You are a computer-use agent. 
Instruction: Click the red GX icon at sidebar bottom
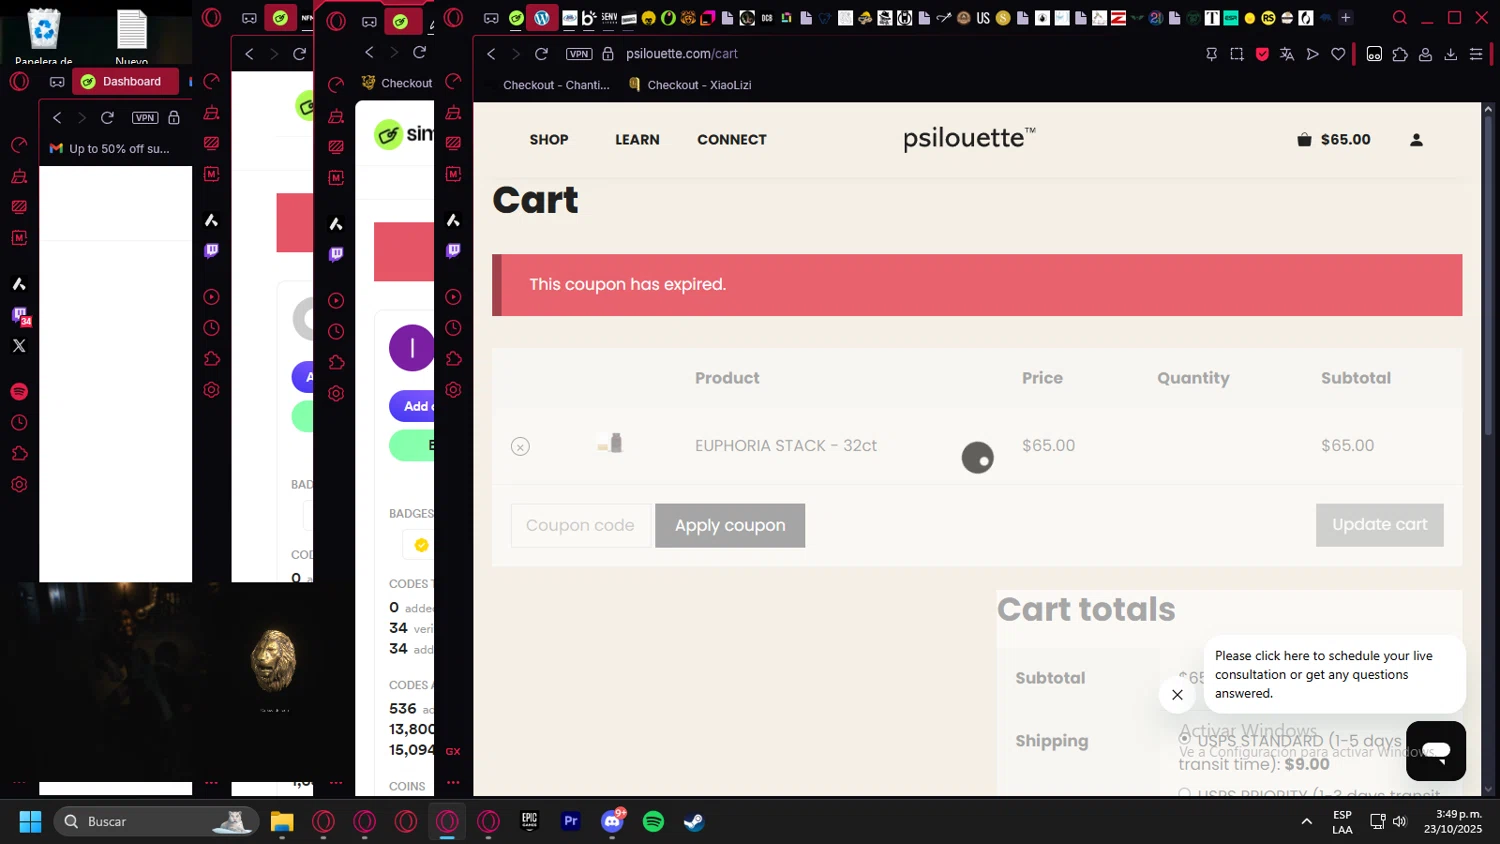click(x=453, y=751)
